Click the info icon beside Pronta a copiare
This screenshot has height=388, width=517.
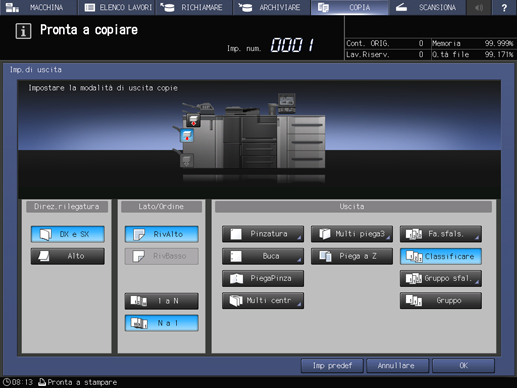pos(23,31)
